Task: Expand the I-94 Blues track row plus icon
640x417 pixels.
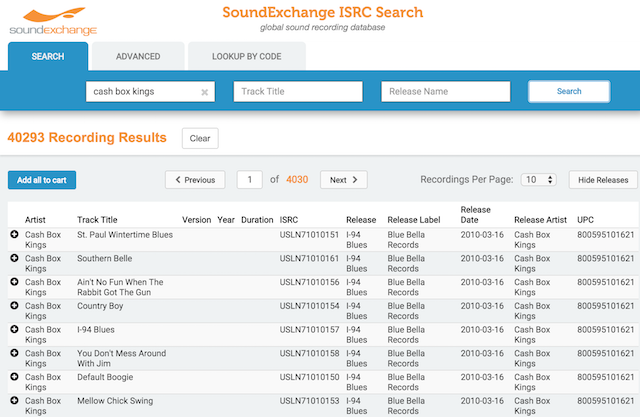Action: (14, 329)
